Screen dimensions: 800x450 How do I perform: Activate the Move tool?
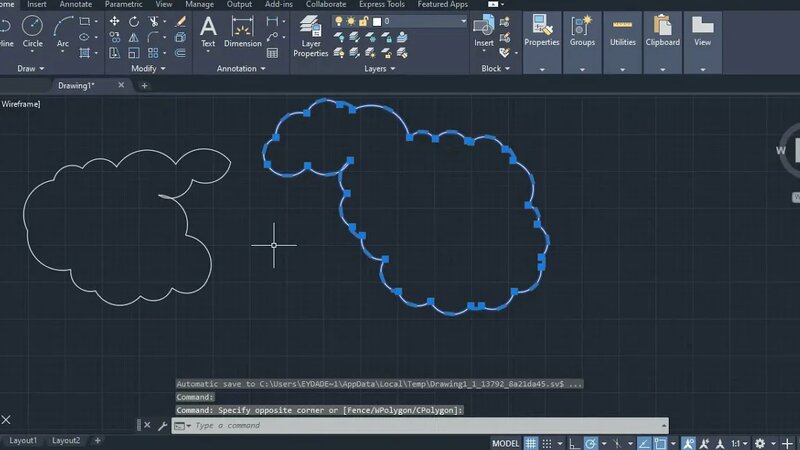115,21
